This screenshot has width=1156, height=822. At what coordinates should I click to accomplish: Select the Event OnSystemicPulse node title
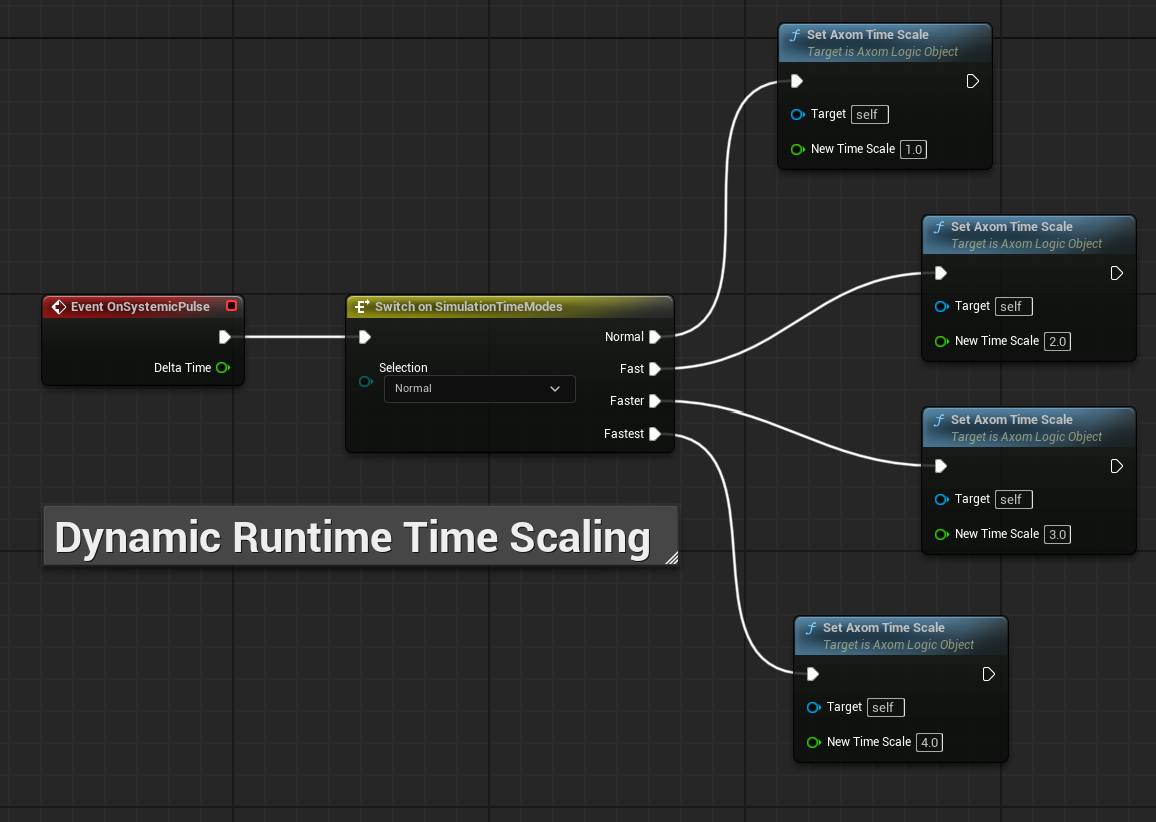[x=140, y=307]
